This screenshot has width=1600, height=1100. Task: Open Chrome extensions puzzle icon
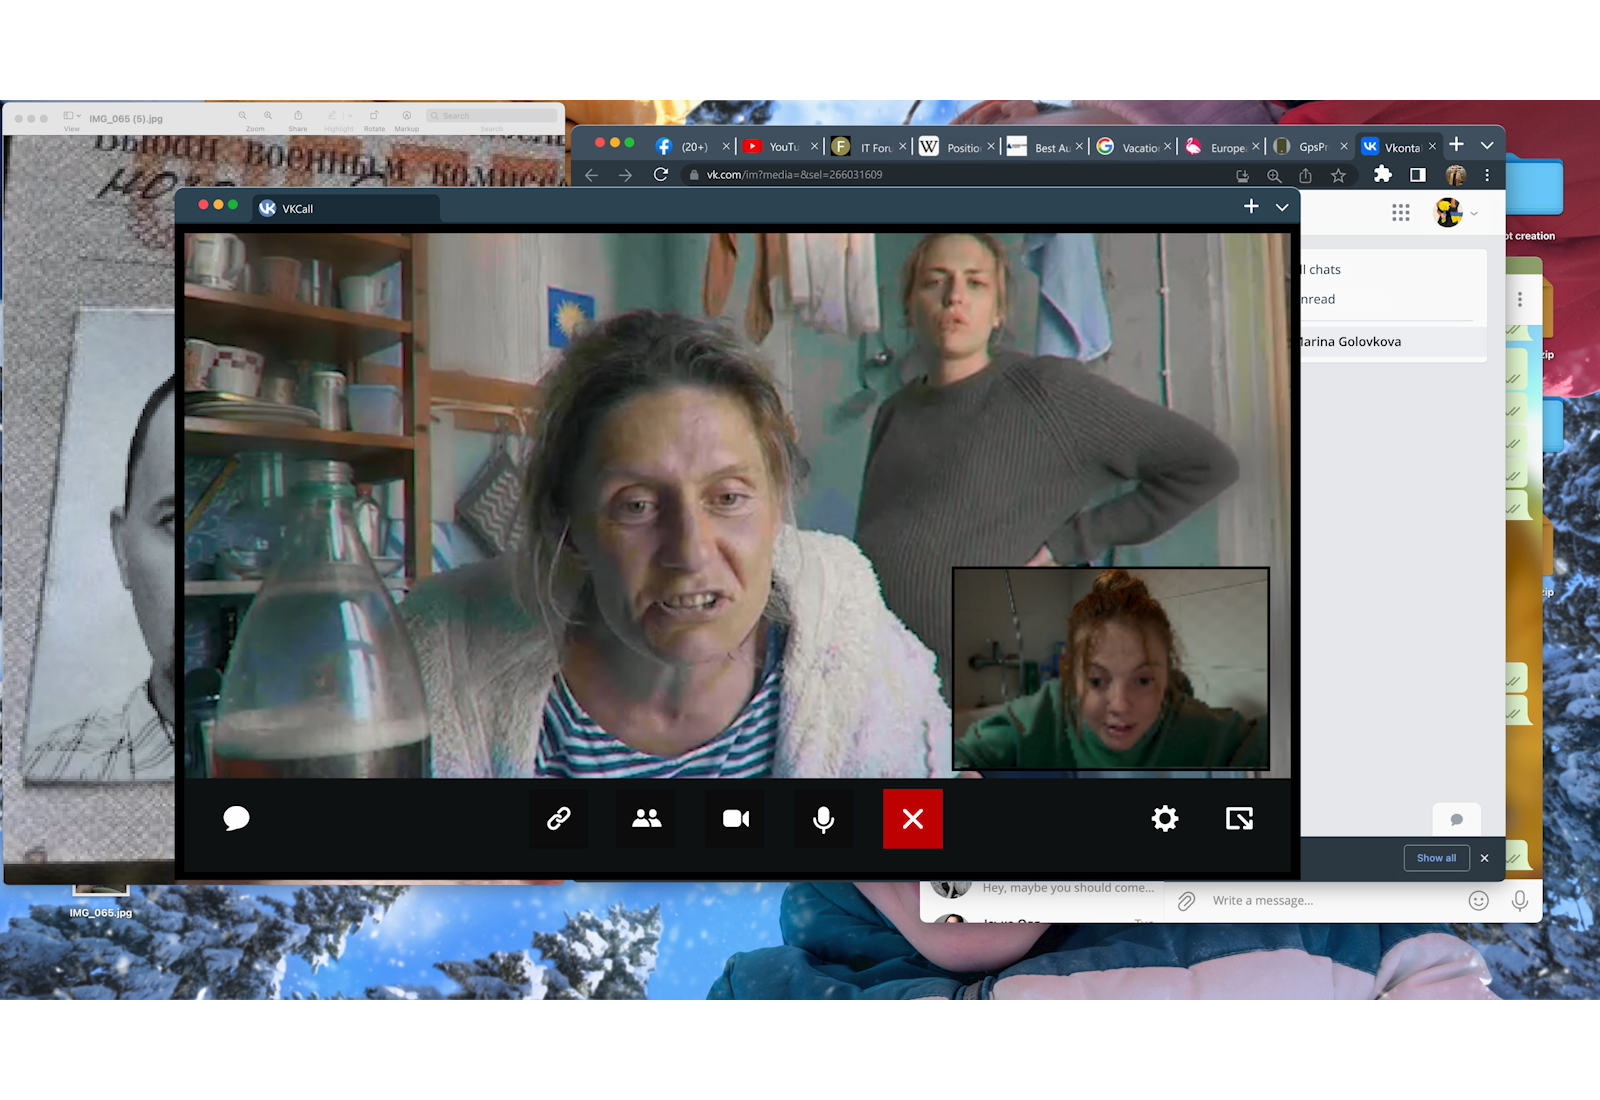point(1382,174)
